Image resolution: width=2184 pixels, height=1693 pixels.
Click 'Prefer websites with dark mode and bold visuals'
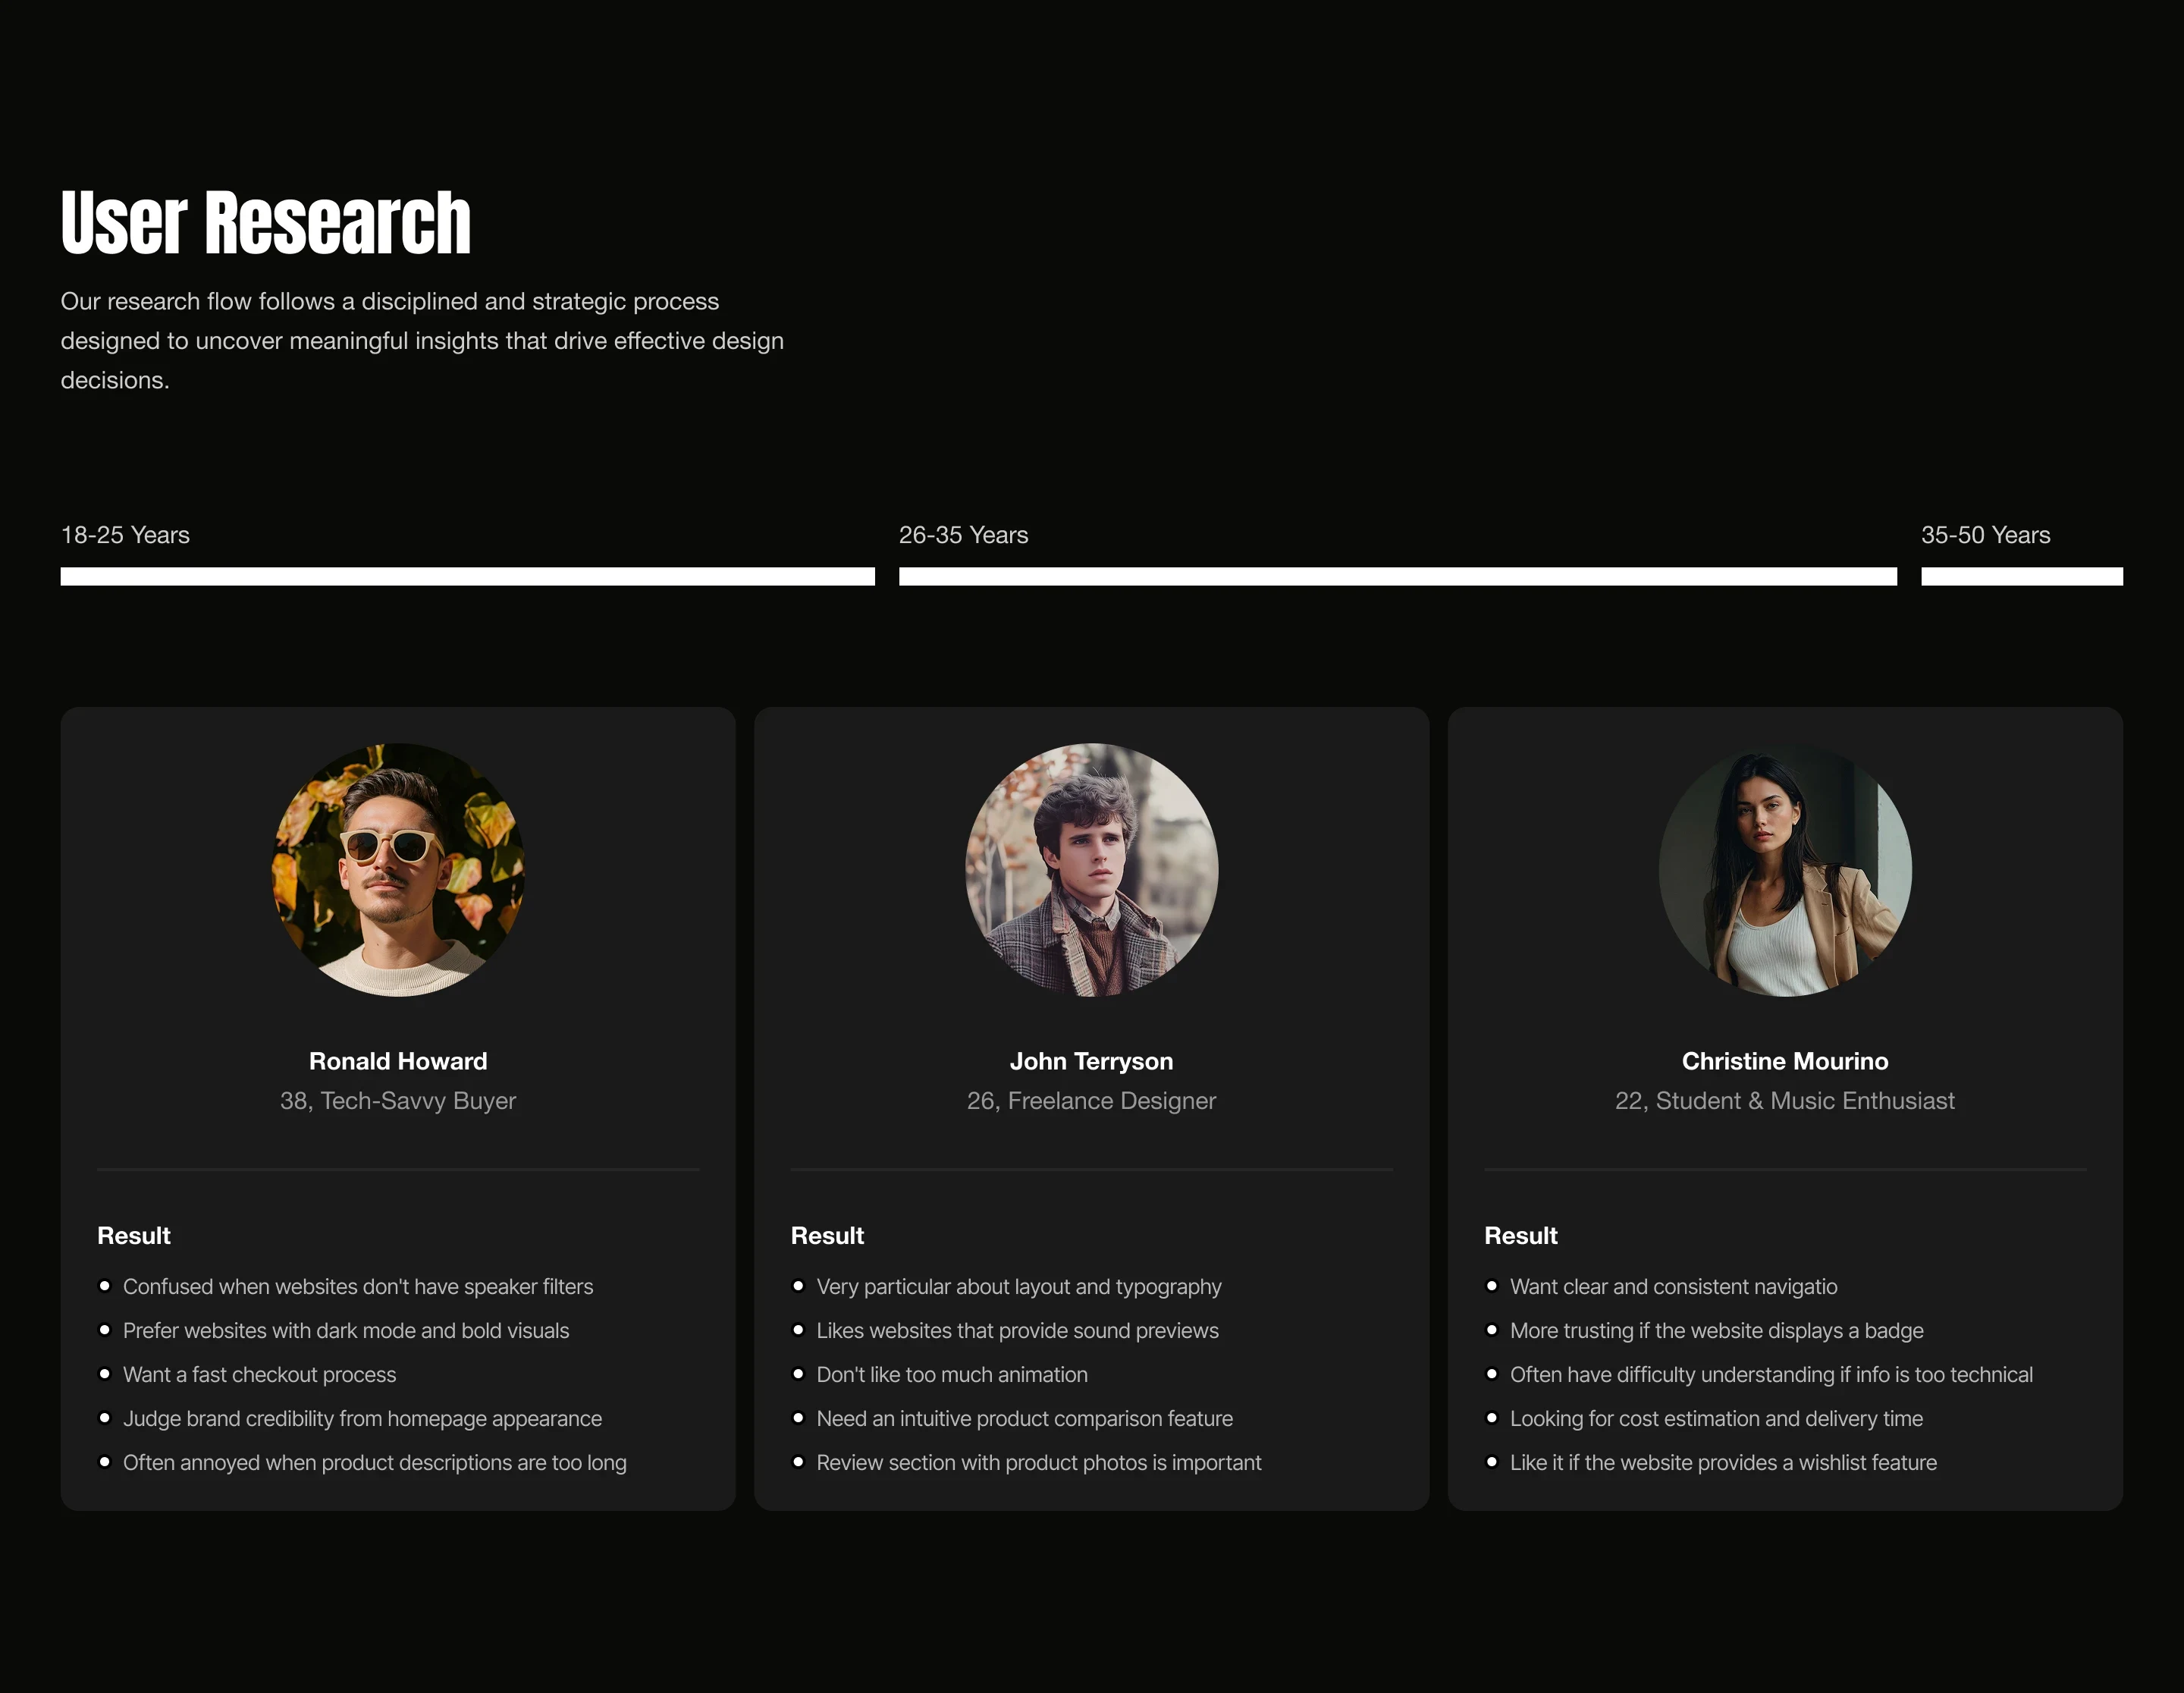coord(346,1331)
